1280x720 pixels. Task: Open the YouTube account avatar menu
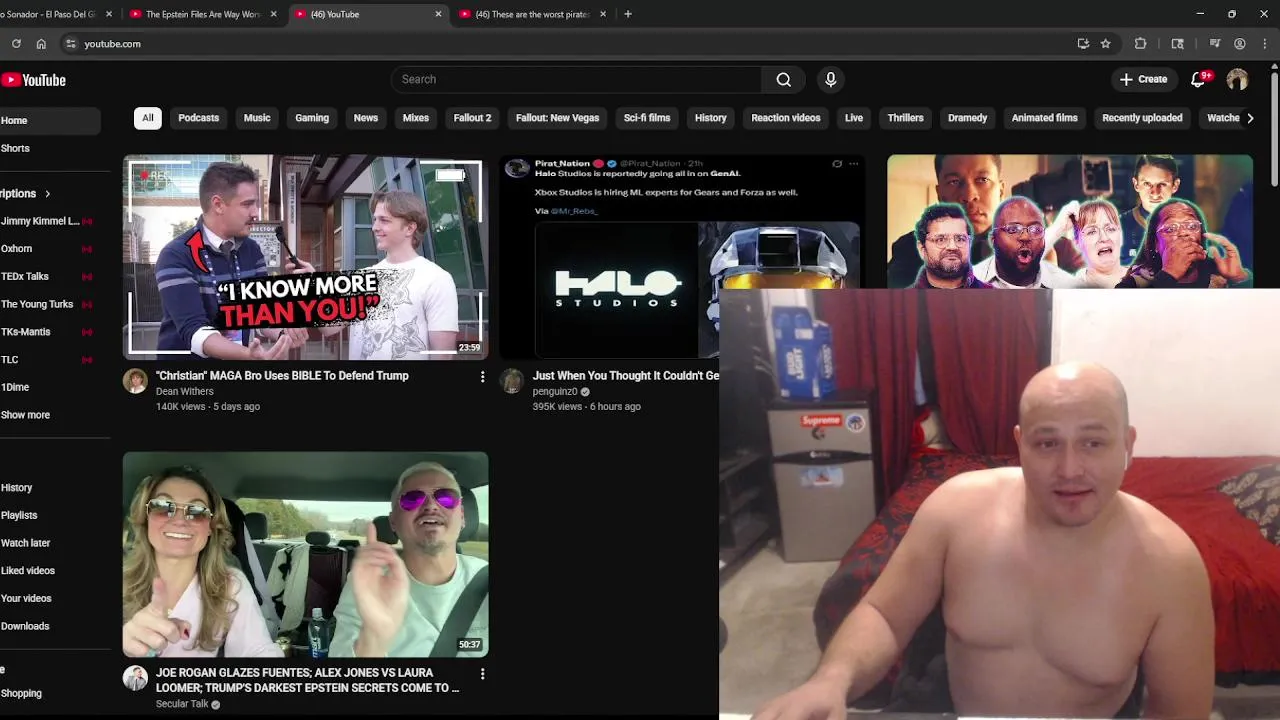point(1238,80)
